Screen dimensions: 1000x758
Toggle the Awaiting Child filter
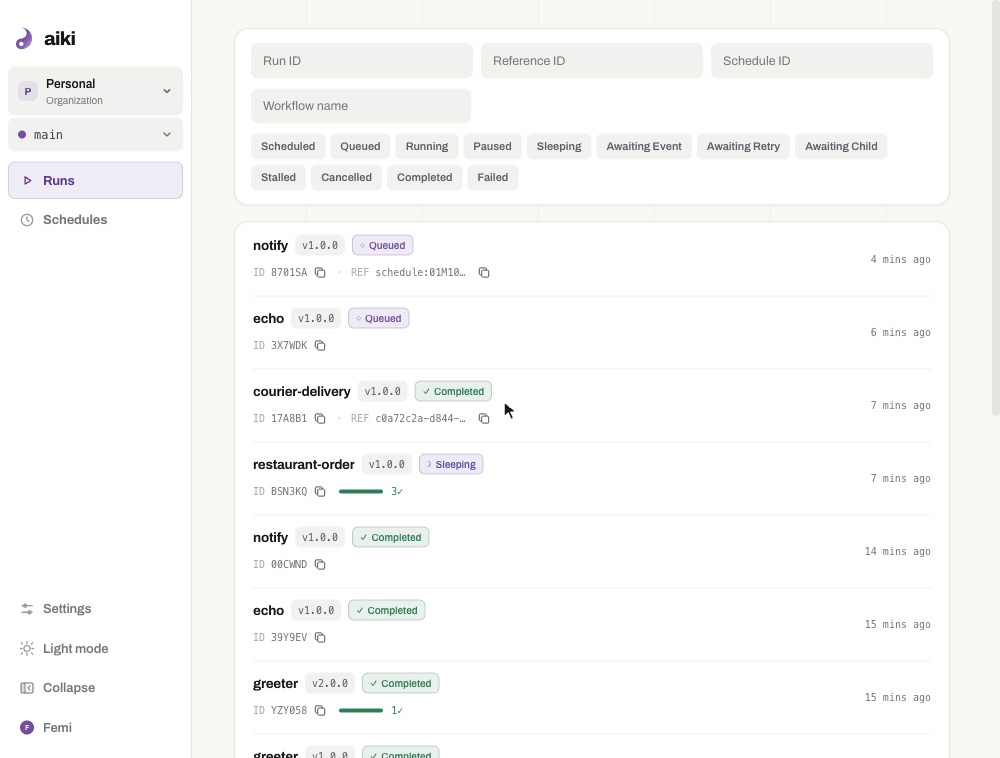point(841,147)
